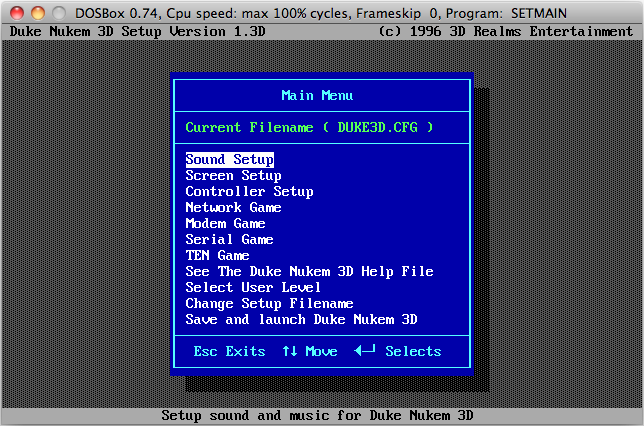Click the up-down arrows Move hint
The width and height of the screenshot is (644, 426).
coord(310,352)
